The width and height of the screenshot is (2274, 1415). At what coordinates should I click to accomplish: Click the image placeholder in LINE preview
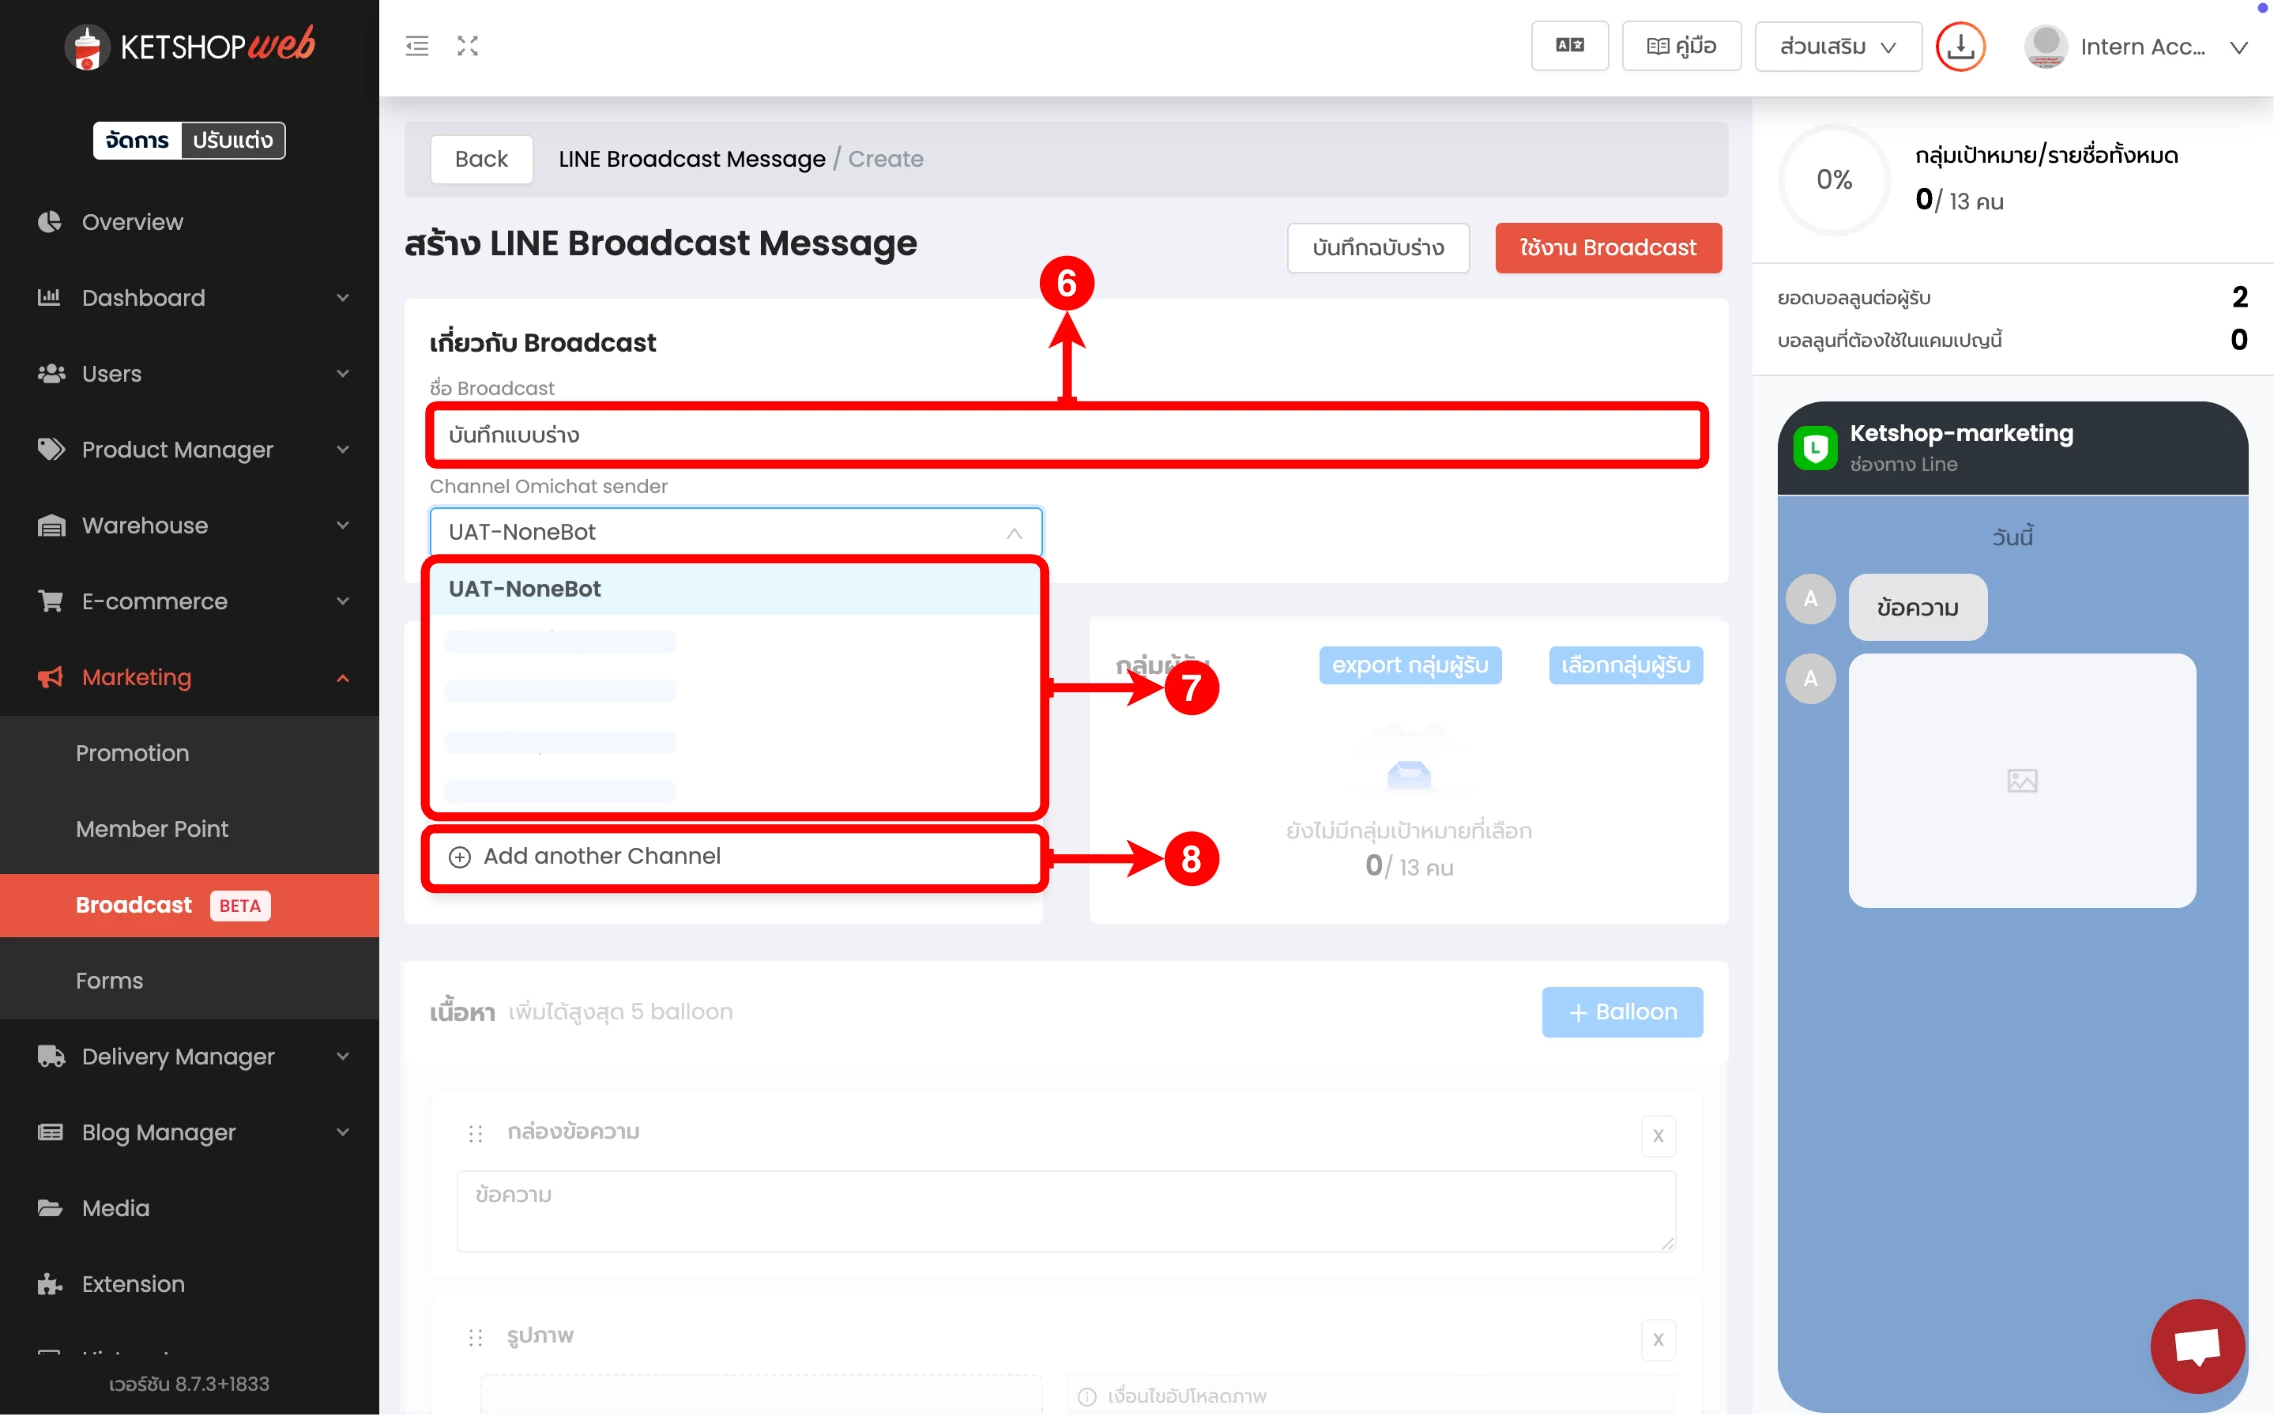point(2021,781)
